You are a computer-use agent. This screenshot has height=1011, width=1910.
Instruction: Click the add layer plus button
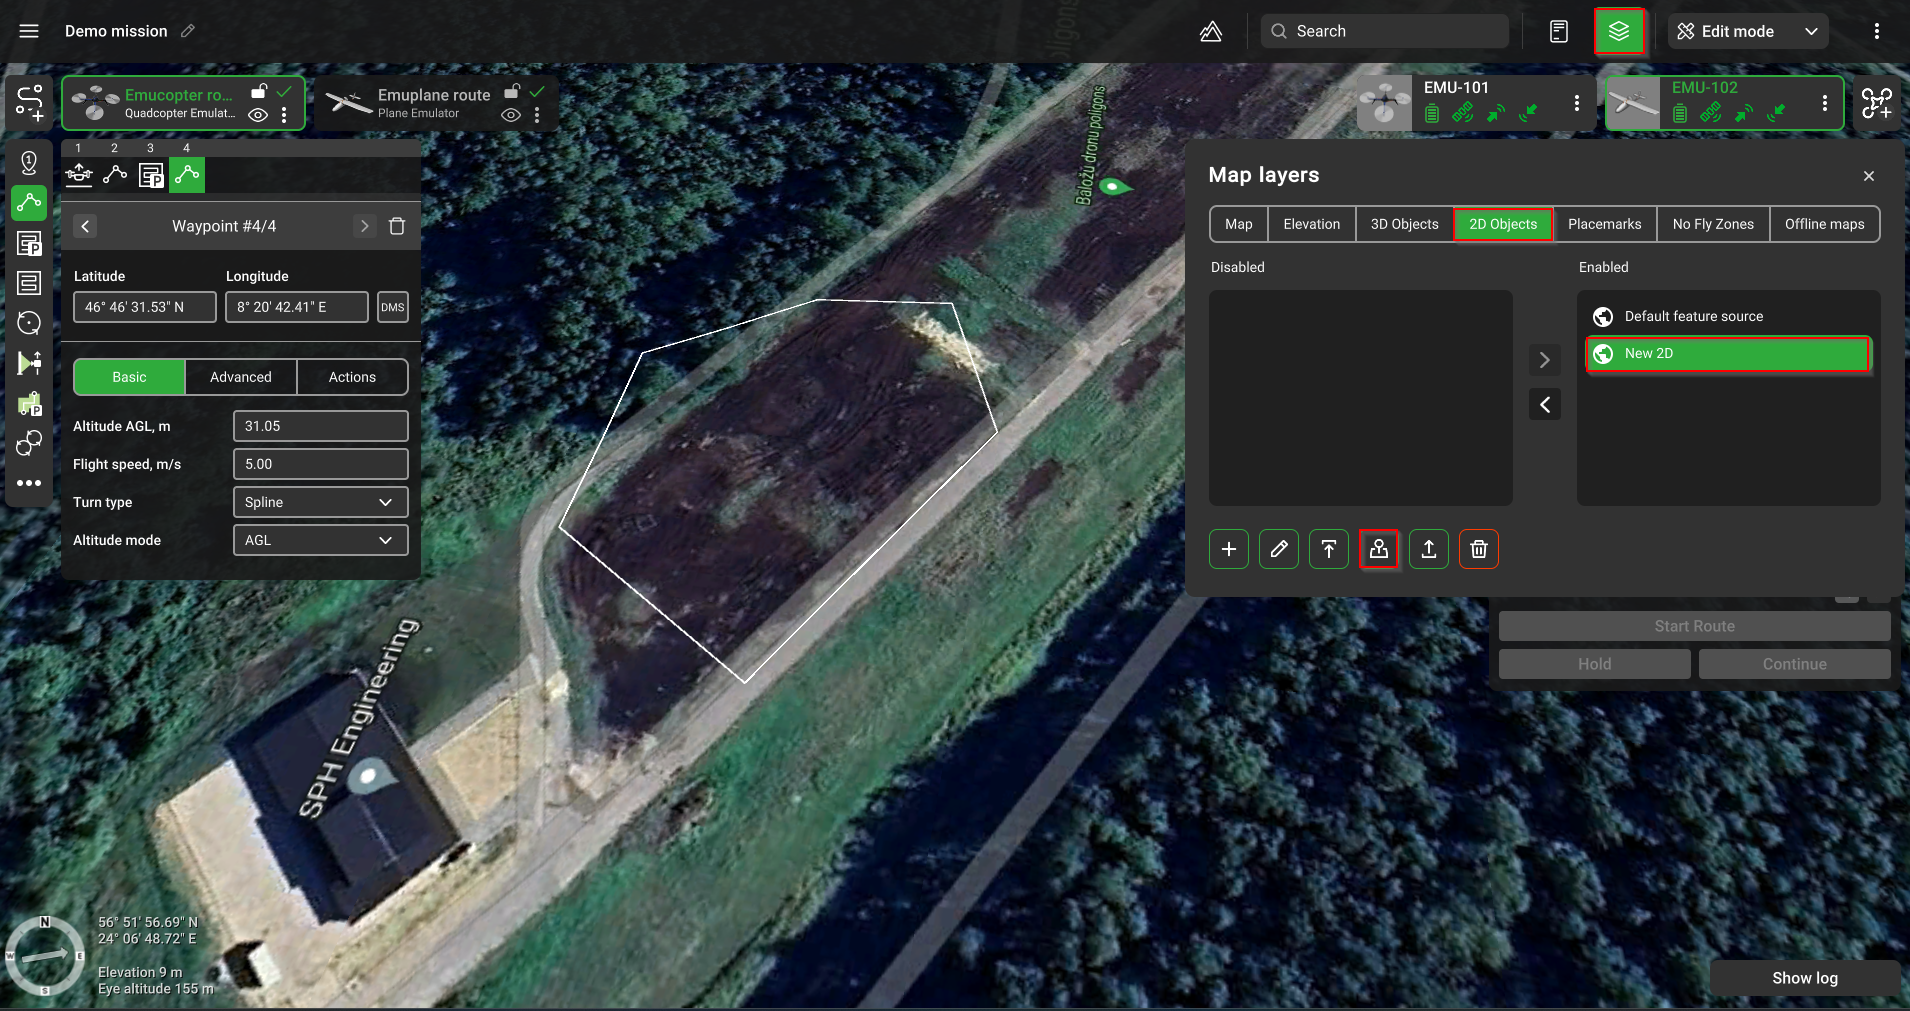pos(1228,549)
